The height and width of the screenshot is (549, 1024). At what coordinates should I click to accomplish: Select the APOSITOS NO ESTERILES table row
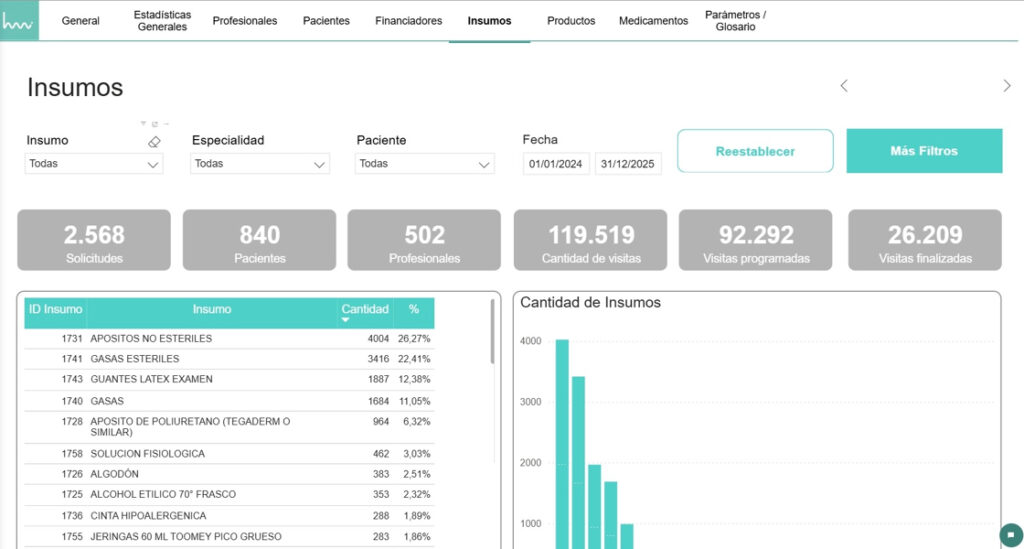(x=229, y=338)
